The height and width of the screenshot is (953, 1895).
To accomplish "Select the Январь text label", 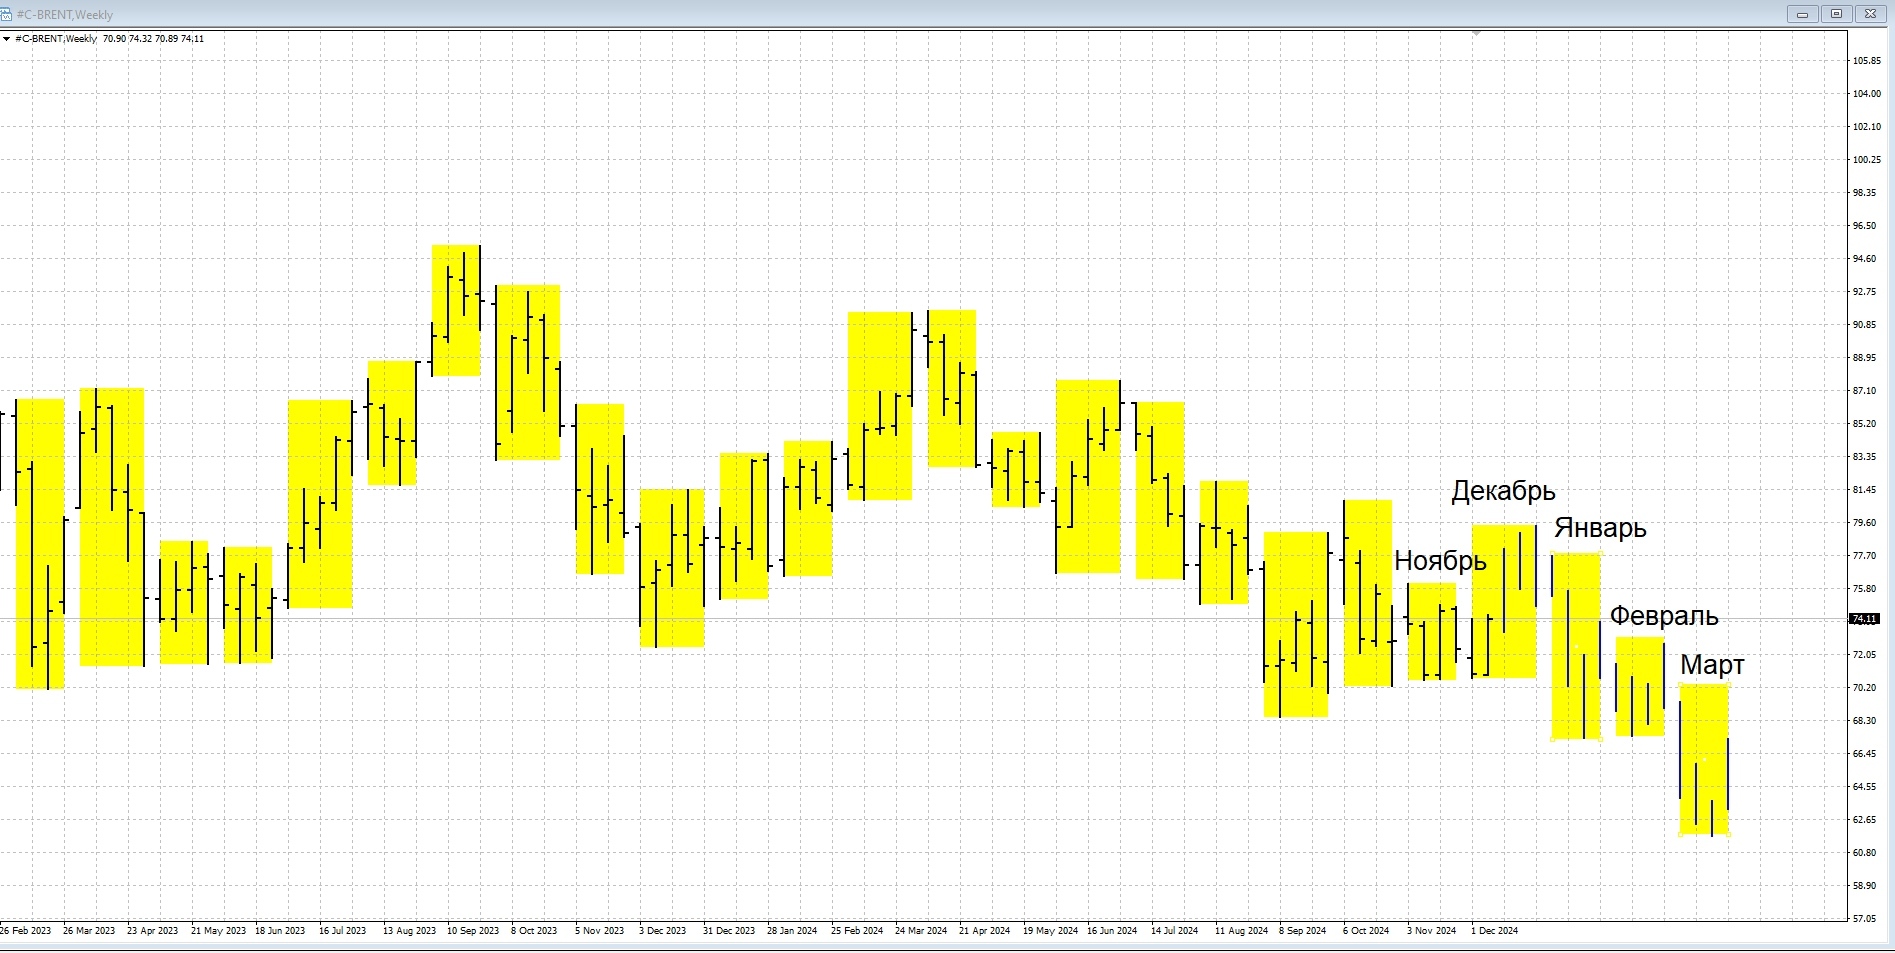I will pyautogui.click(x=1600, y=528).
